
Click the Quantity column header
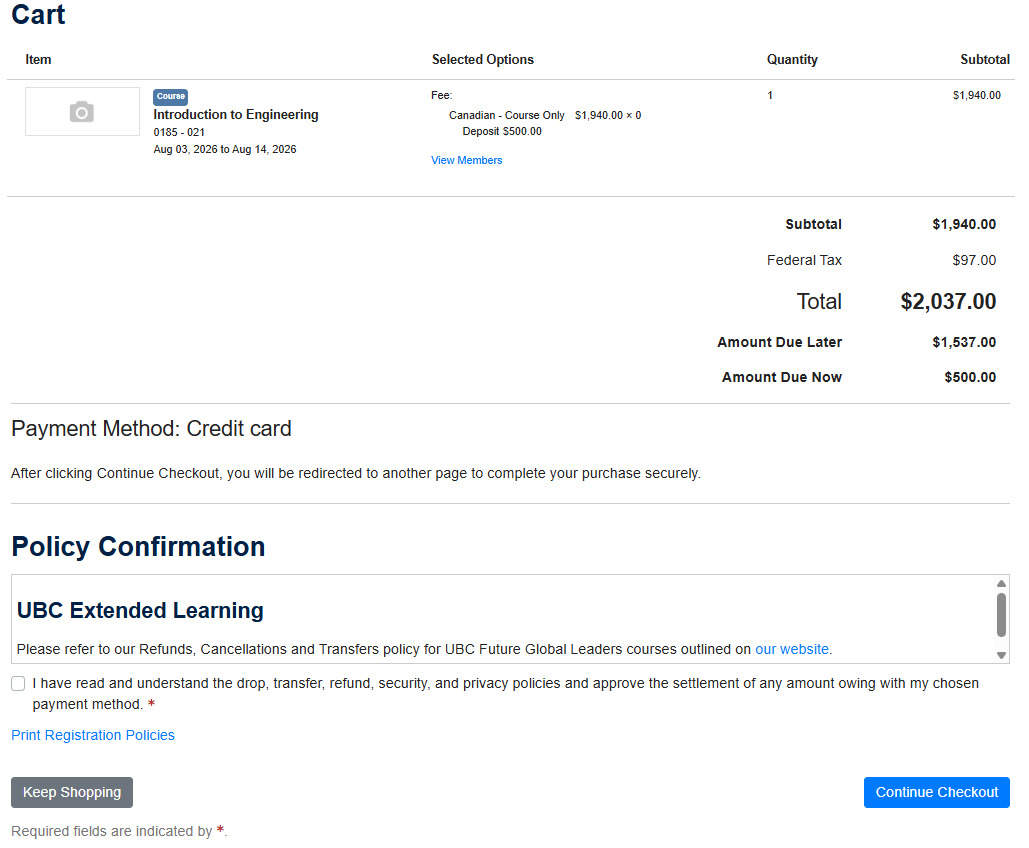pyautogui.click(x=792, y=59)
